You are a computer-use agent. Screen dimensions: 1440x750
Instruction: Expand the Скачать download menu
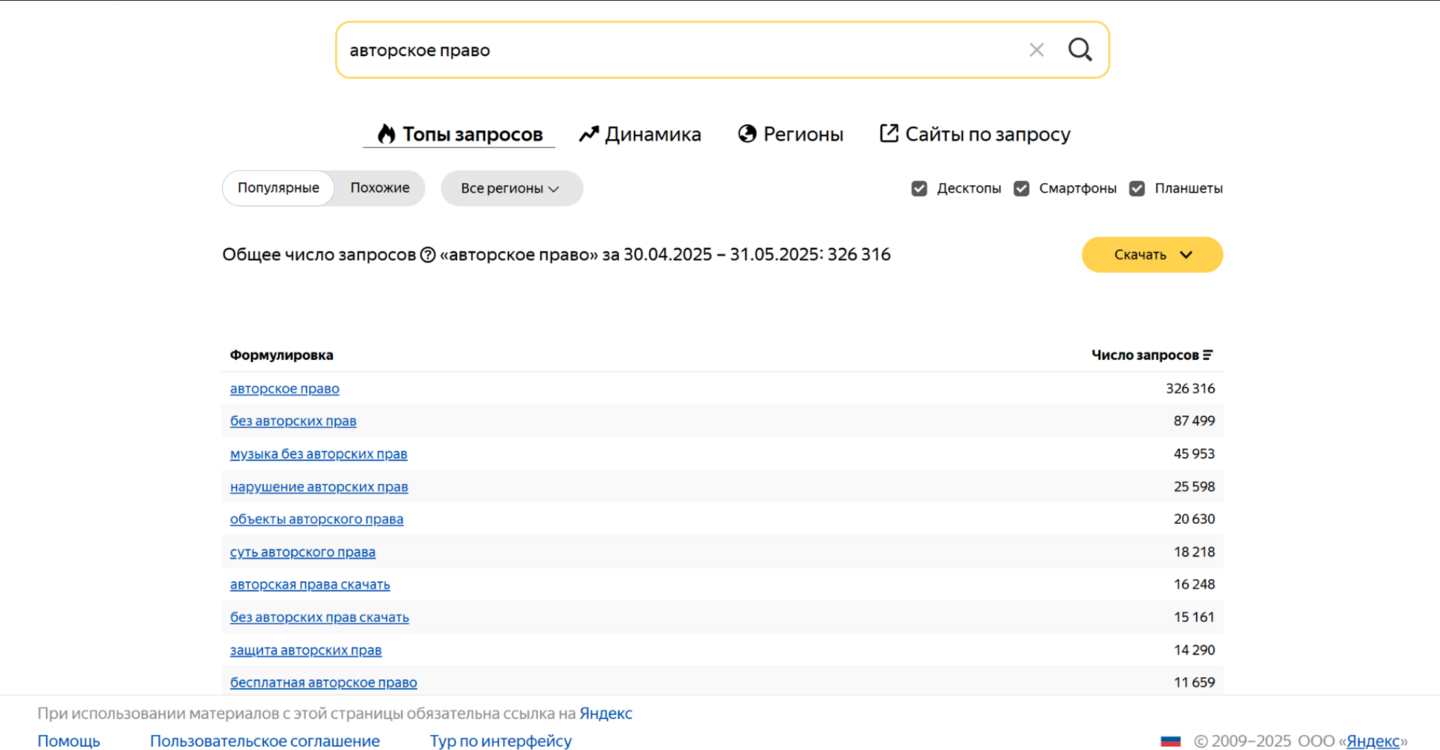1152,255
